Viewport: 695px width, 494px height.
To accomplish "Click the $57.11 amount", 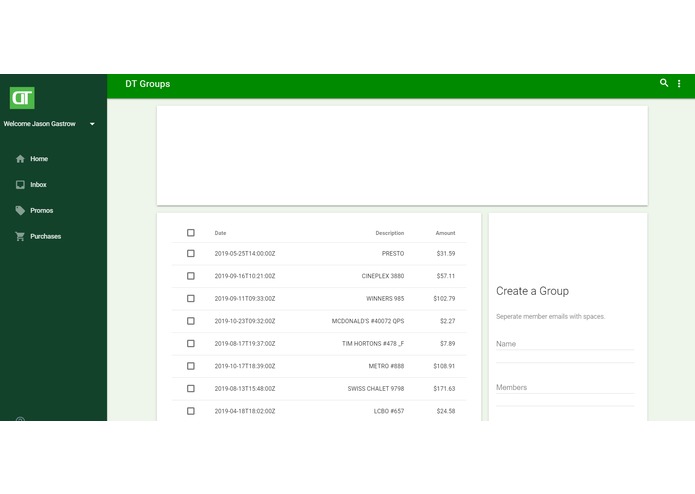I will click(x=445, y=276).
